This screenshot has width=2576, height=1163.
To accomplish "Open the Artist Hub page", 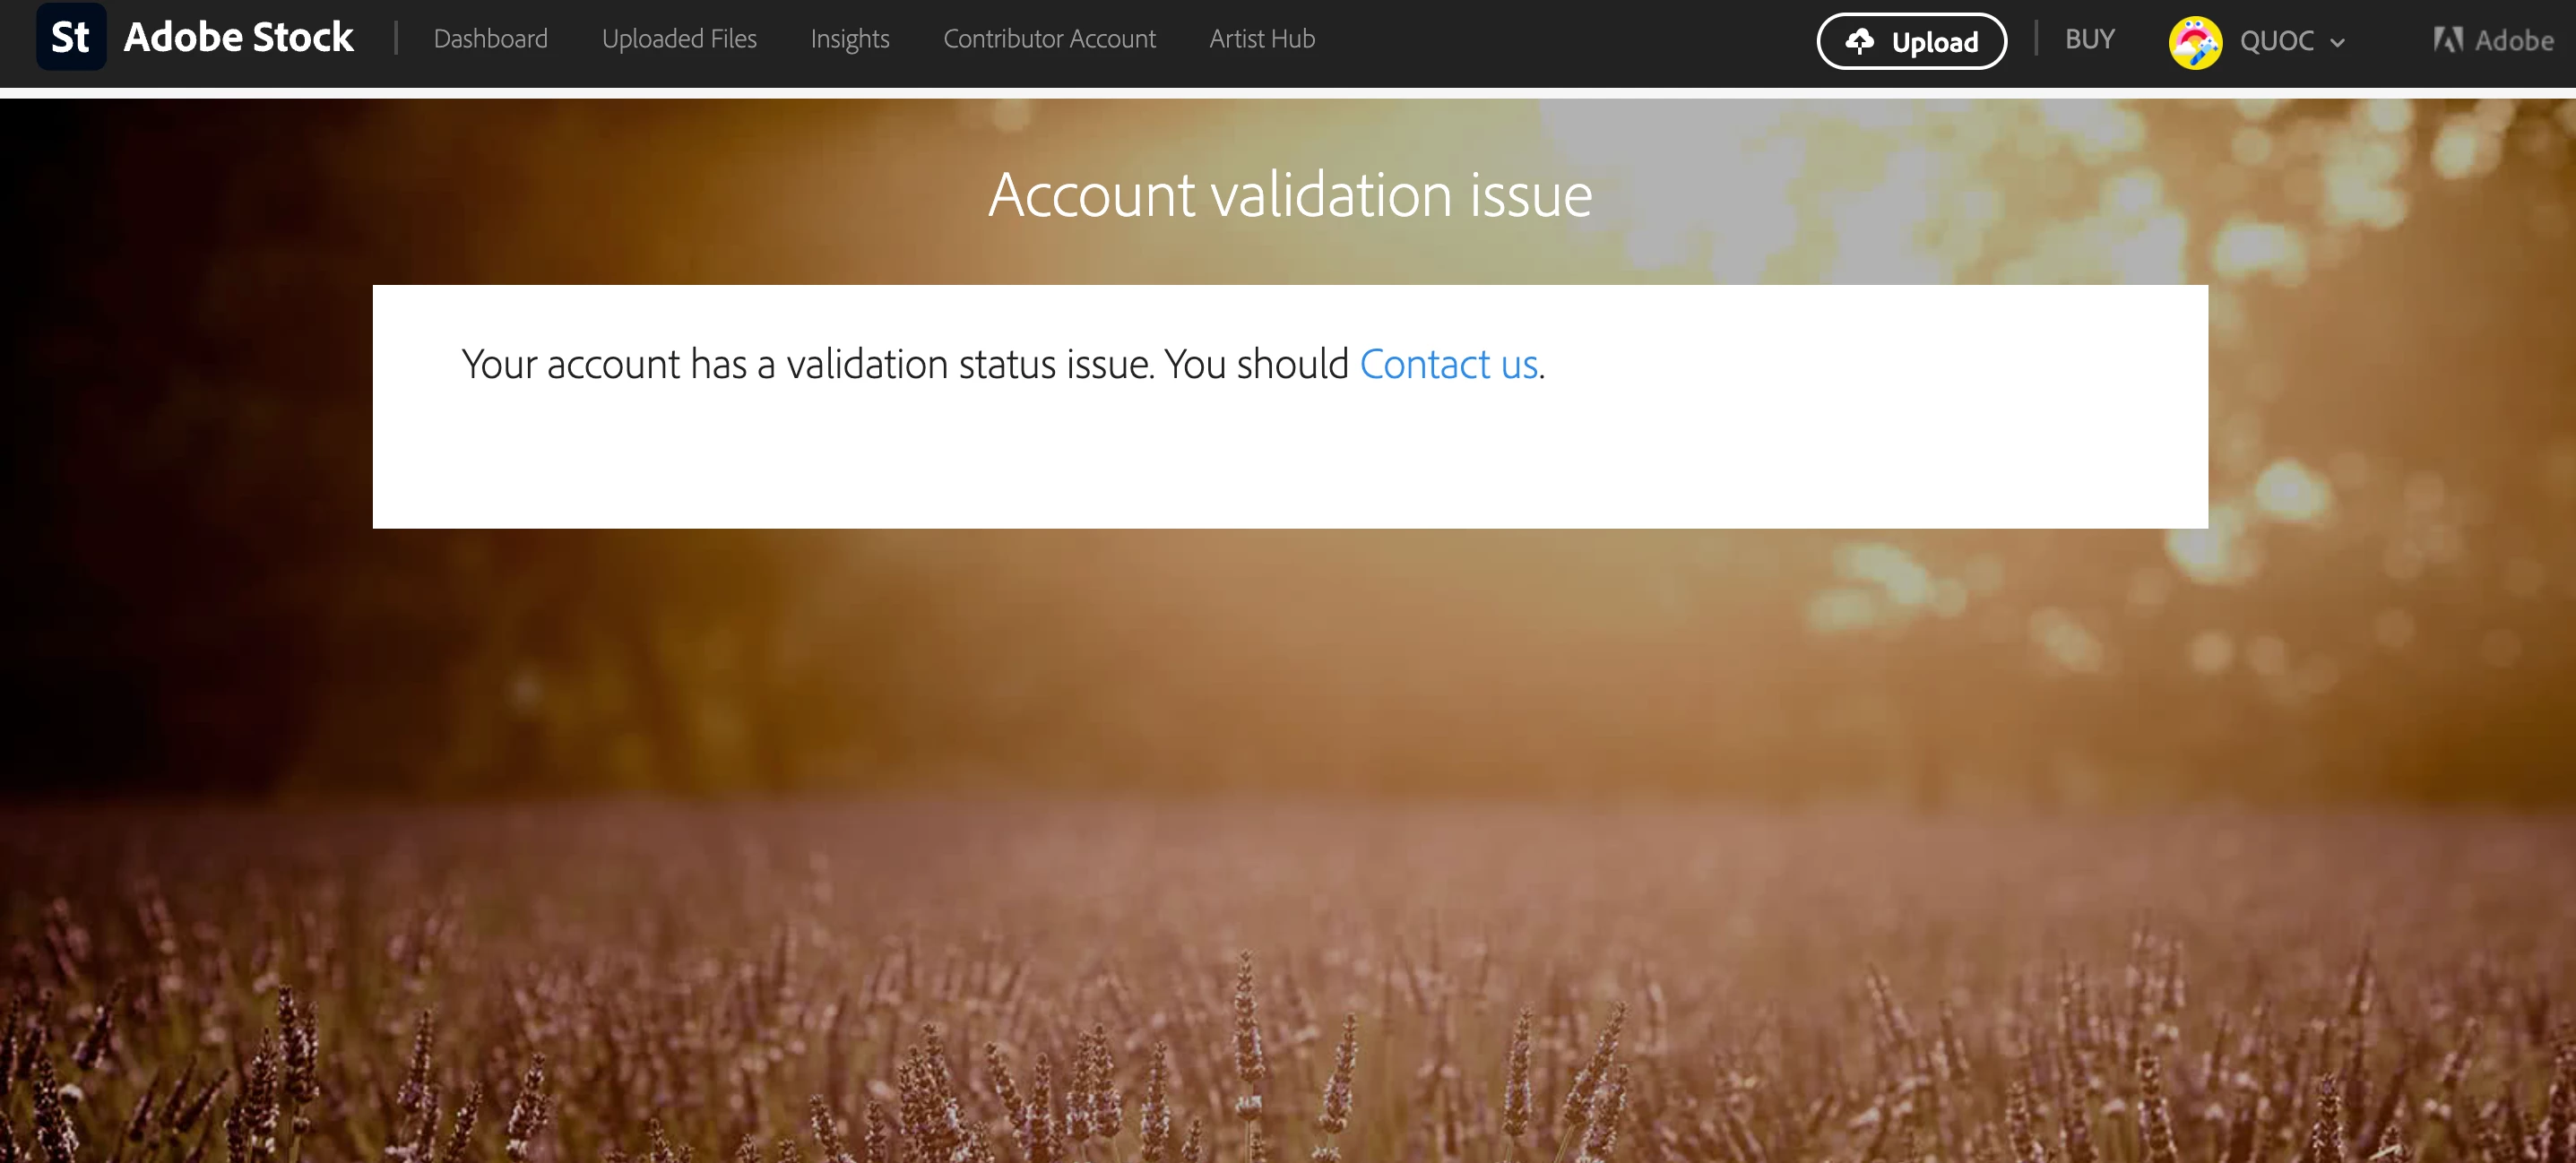I will [x=1262, y=39].
